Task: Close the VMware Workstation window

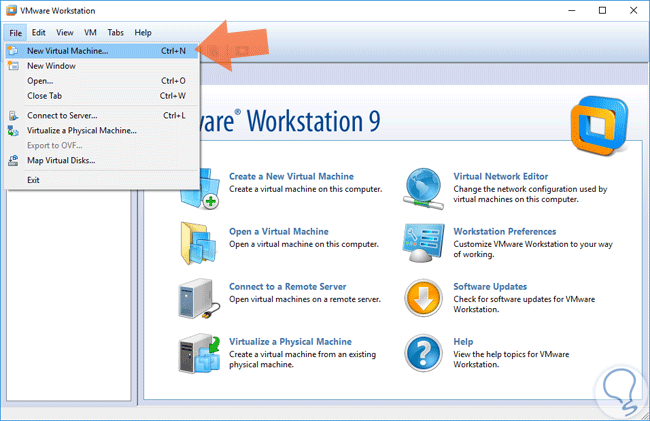Action: [x=633, y=10]
